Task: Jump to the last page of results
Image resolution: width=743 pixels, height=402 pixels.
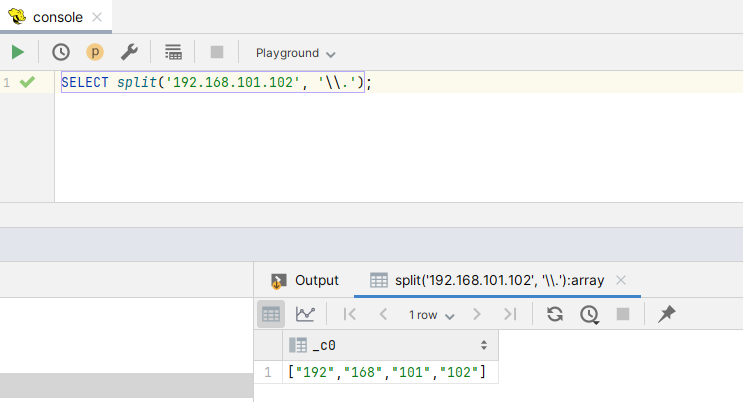Action: [x=510, y=314]
